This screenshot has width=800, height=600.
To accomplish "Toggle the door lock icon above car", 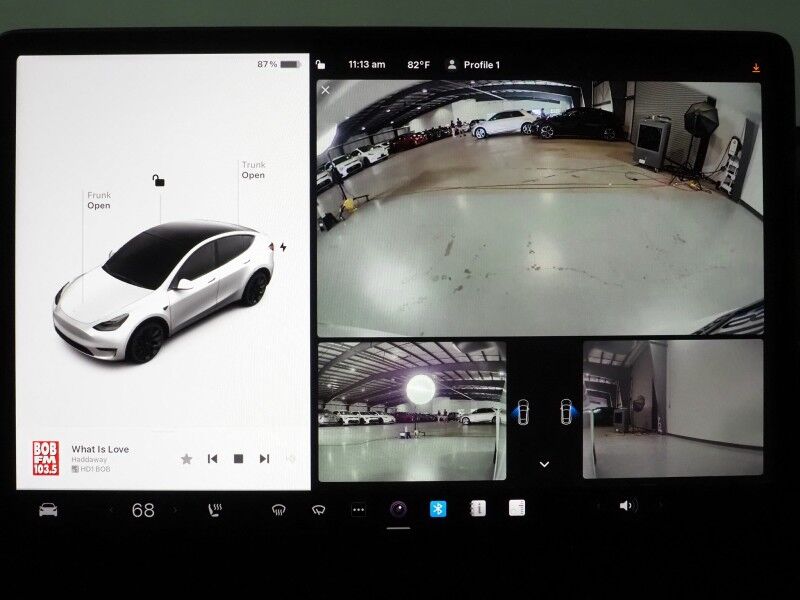I will pos(158,181).
